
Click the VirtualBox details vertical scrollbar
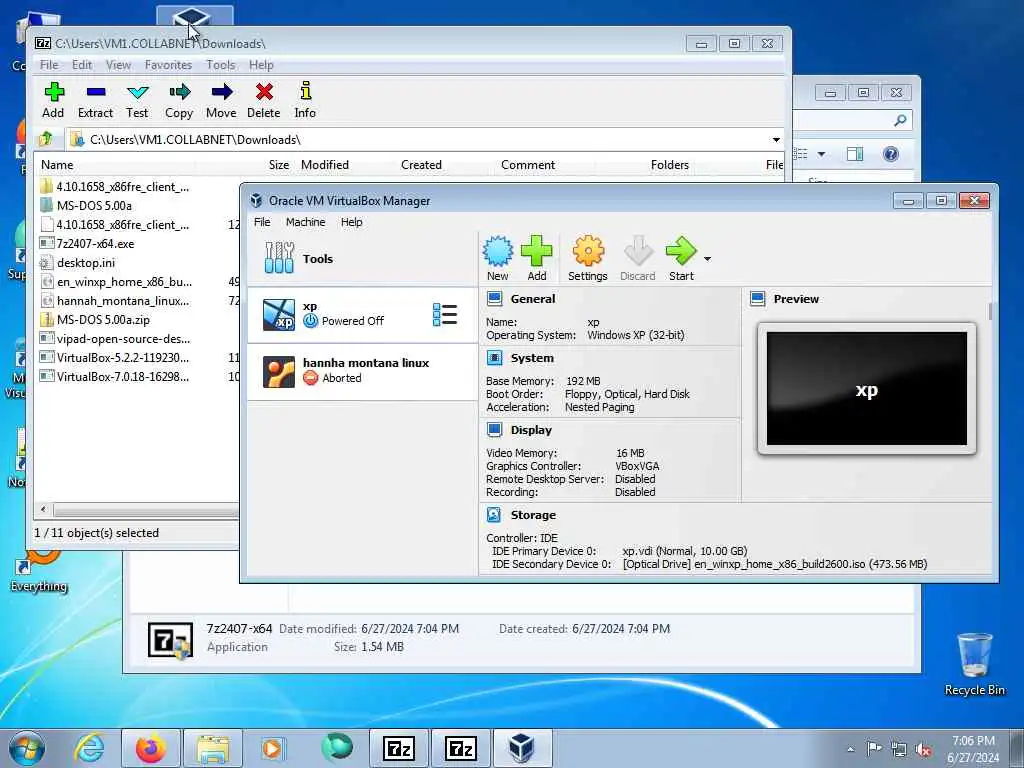[990, 312]
